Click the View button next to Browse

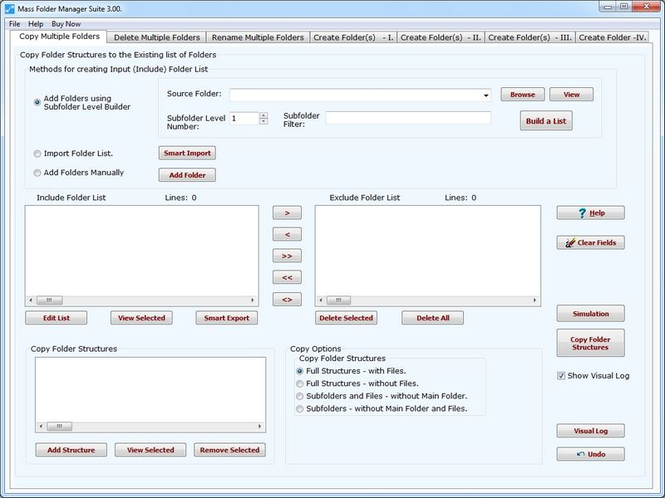tap(571, 94)
